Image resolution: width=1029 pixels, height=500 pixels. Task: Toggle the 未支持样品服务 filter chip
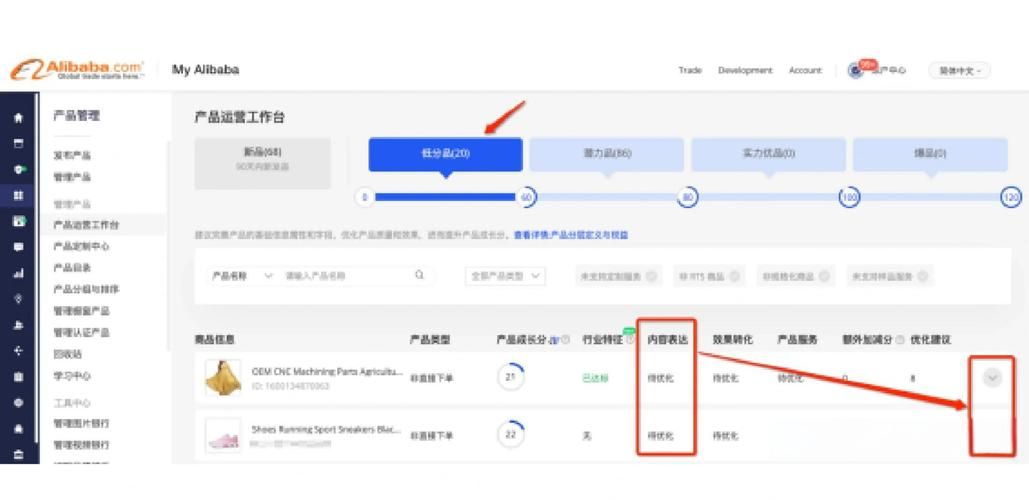[x=889, y=276]
